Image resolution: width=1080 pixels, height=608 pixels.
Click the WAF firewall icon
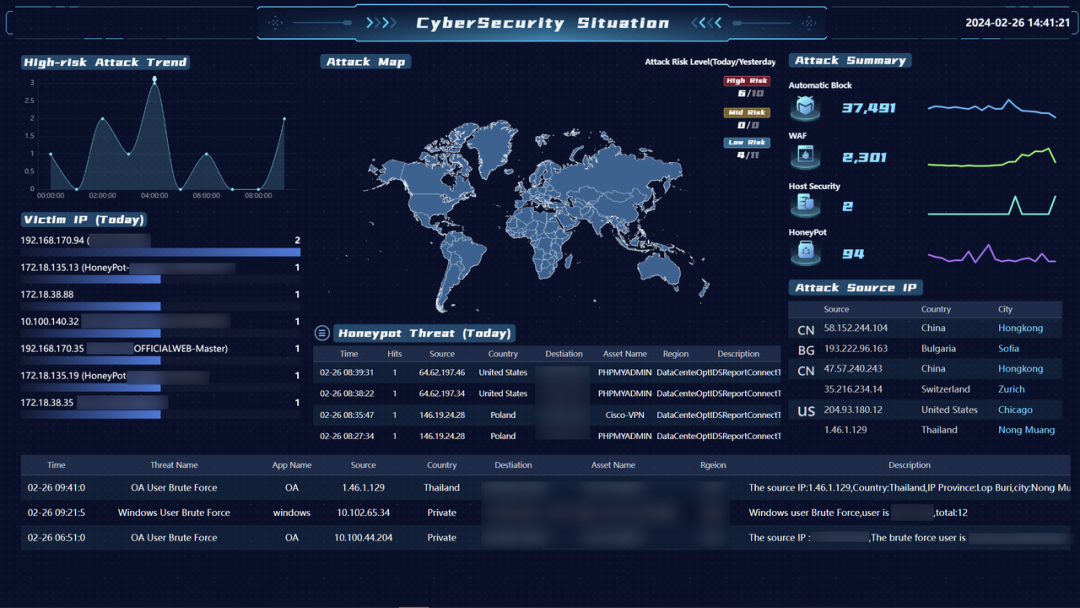coord(805,157)
